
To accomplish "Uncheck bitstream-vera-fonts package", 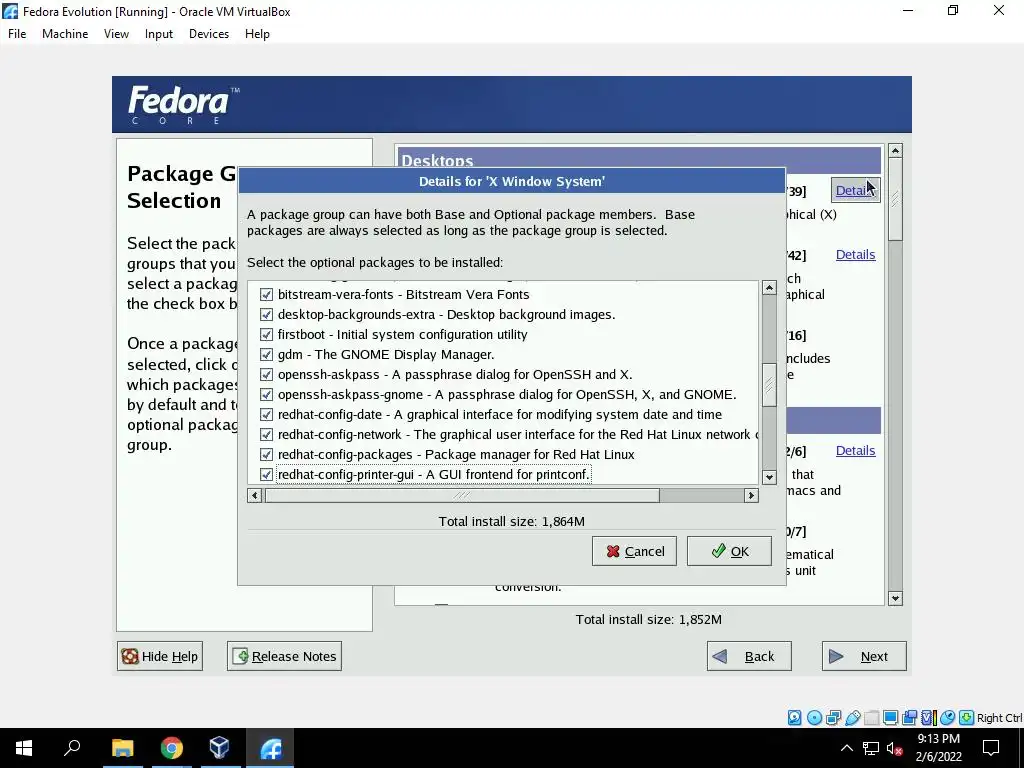I will click(x=266, y=295).
